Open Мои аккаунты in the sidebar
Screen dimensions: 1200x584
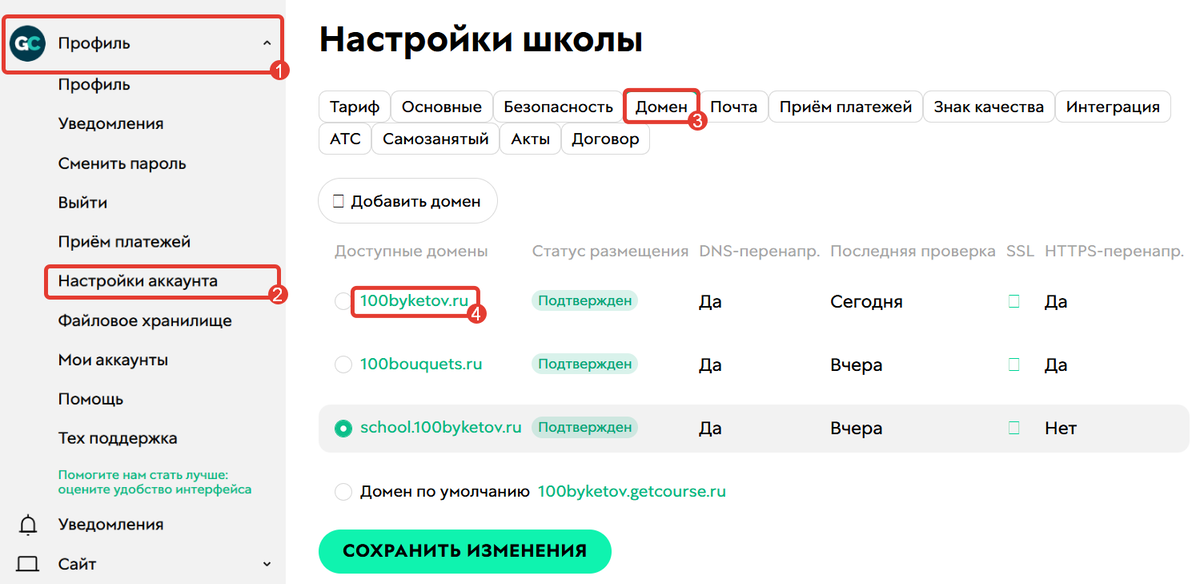pyautogui.click(x=113, y=360)
